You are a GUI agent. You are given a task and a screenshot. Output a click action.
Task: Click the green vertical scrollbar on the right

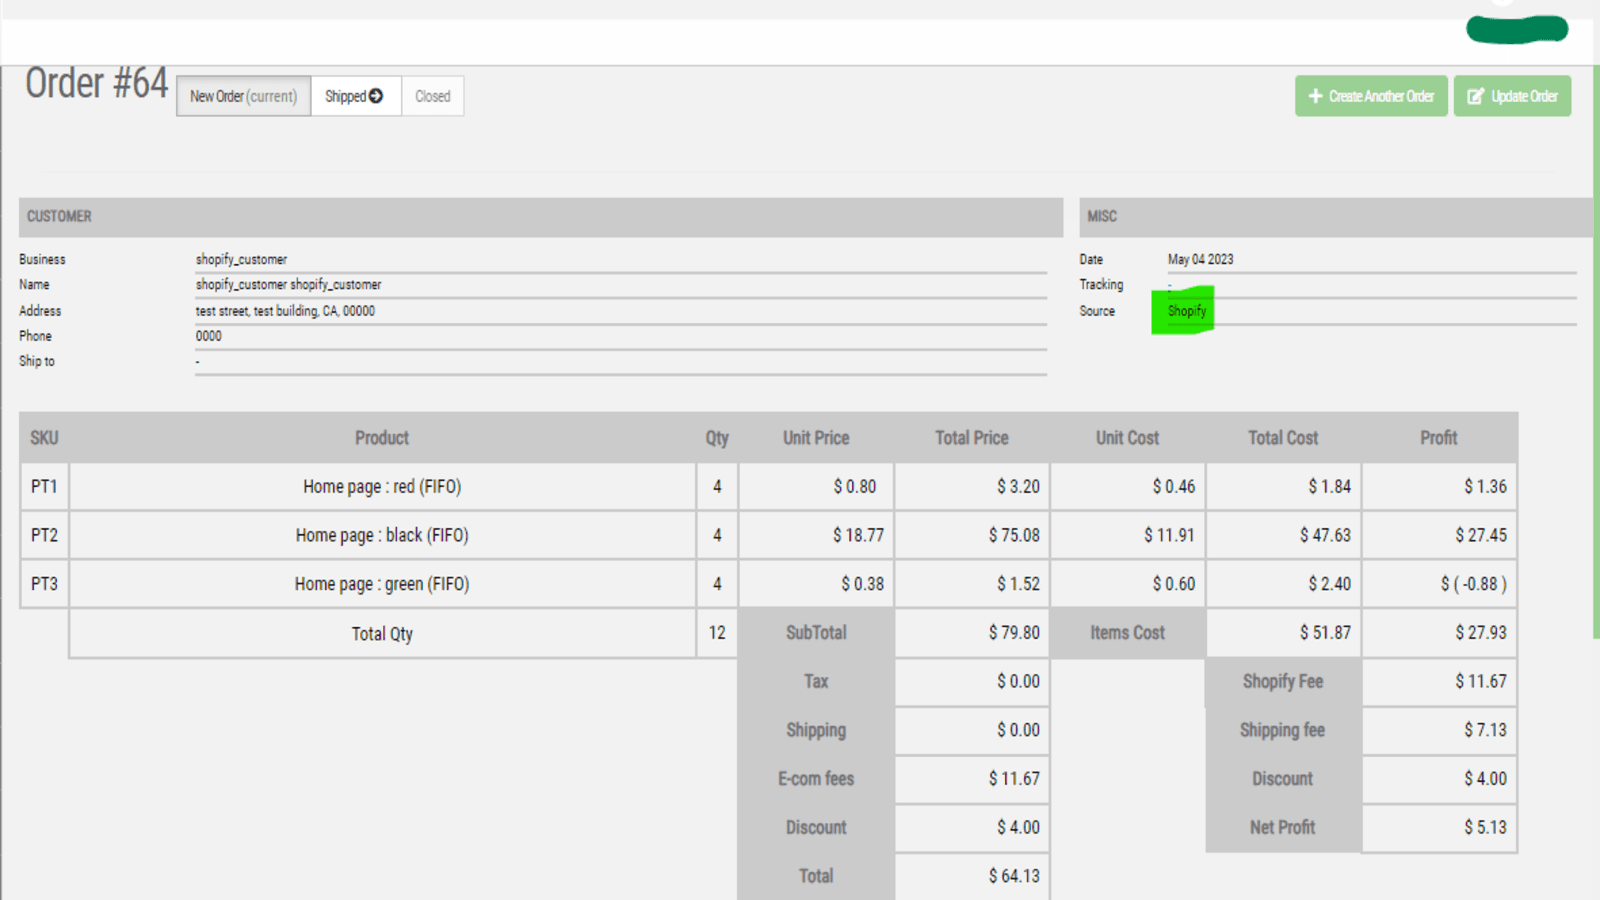pos(1595,350)
